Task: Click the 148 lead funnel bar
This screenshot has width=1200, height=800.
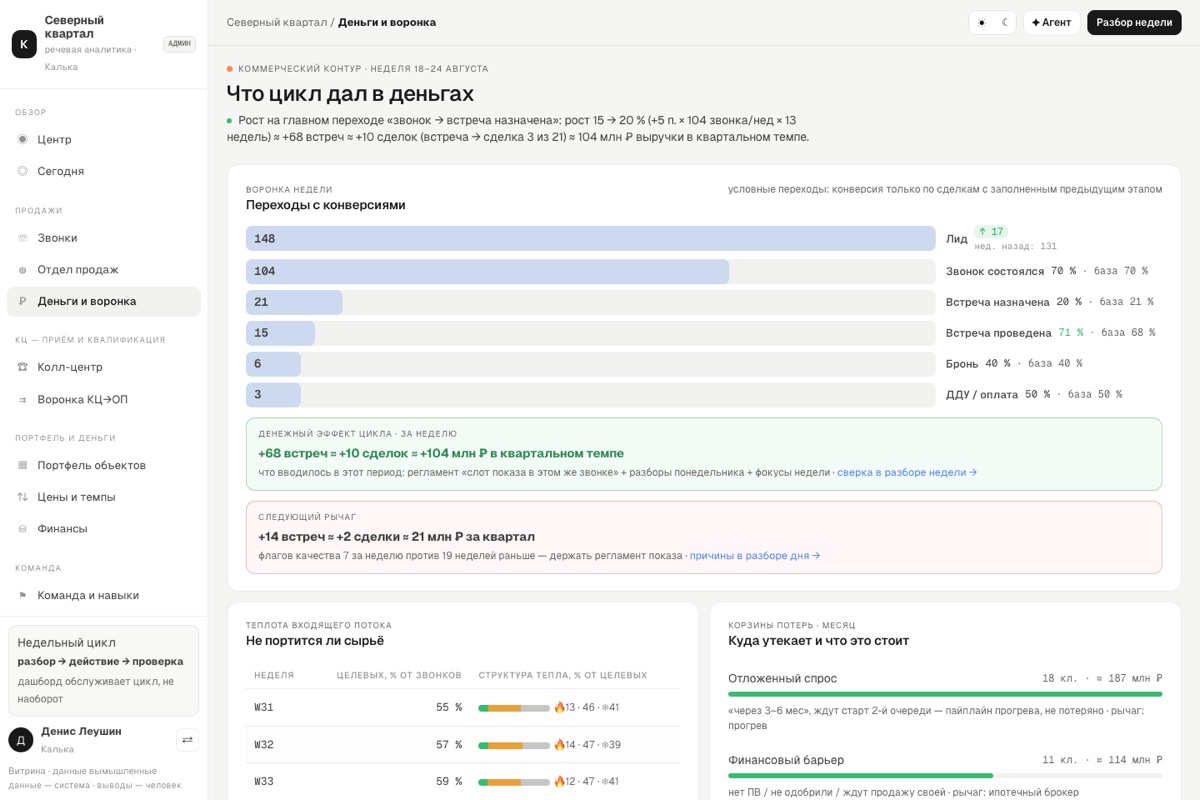Action: (591, 239)
